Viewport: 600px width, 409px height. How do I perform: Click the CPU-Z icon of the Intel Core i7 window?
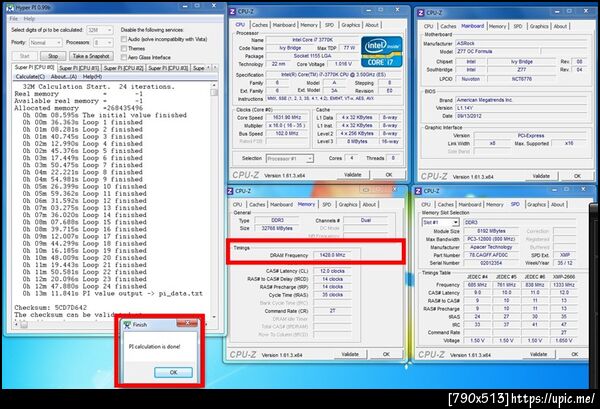[x=232, y=11]
